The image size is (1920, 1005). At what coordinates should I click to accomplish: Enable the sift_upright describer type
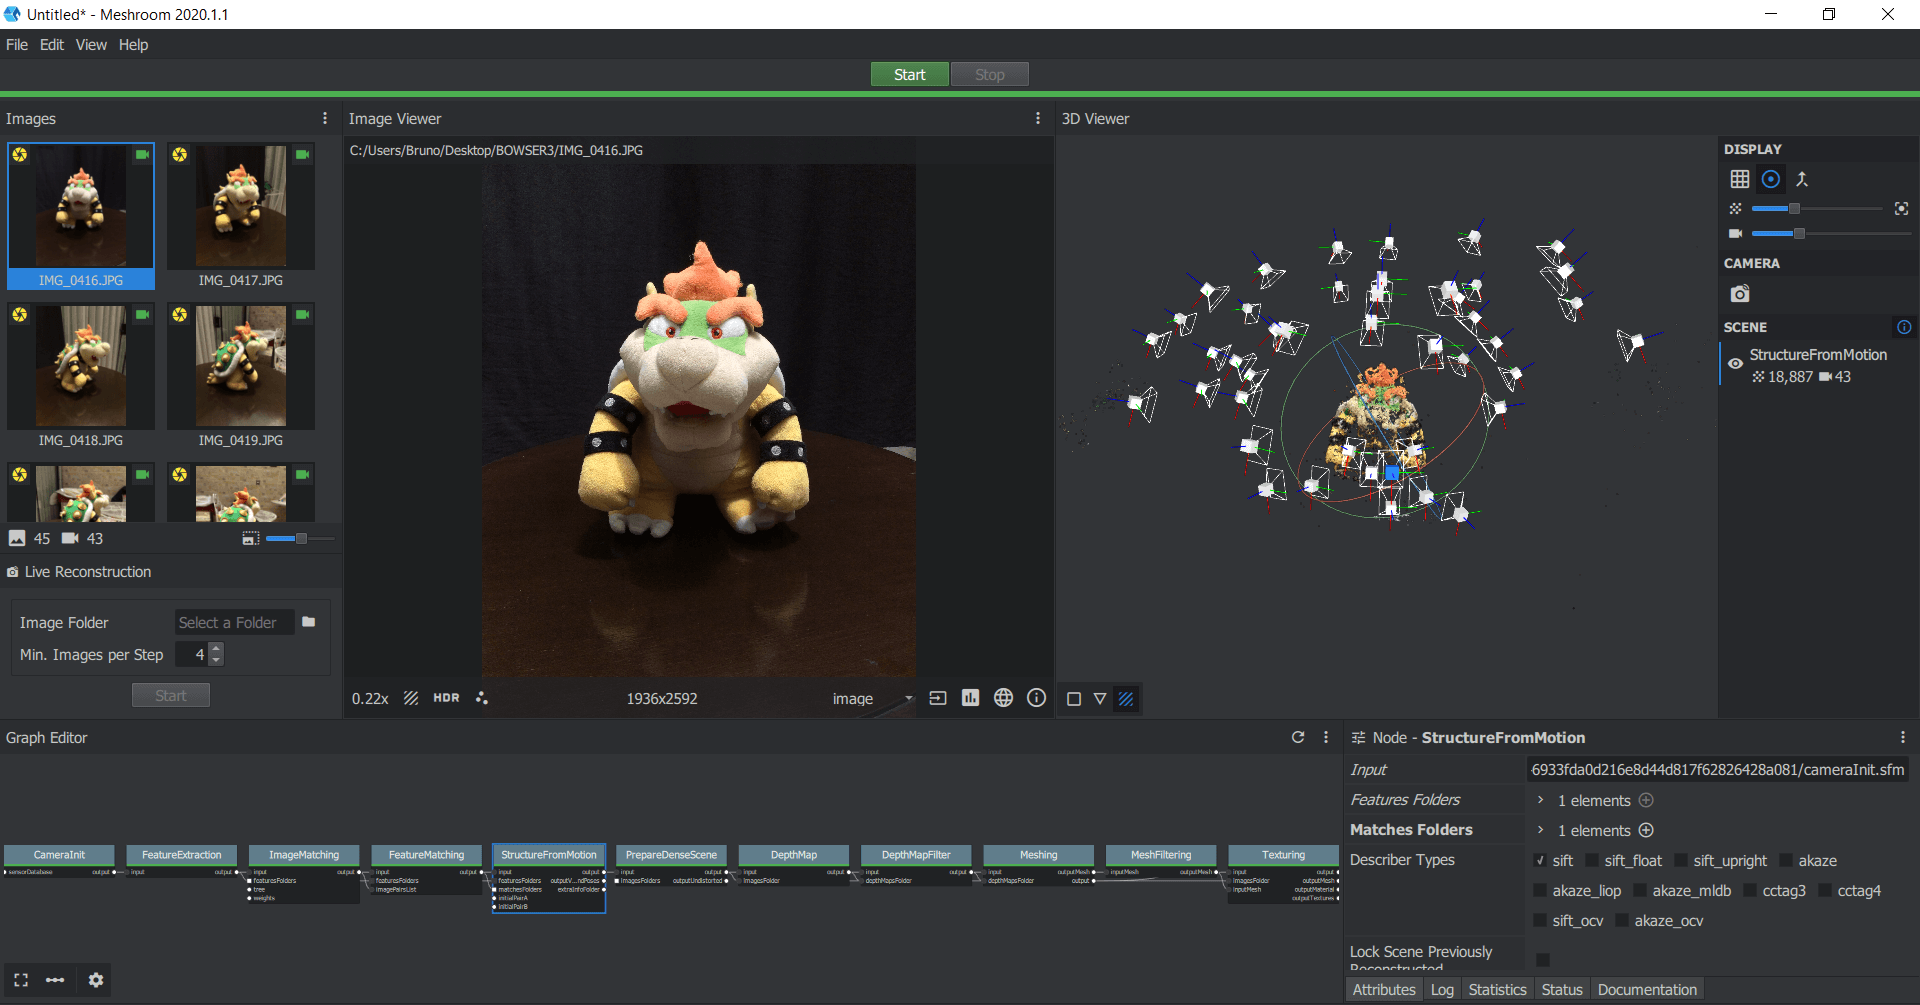pyautogui.click(x=1681, y=860)
